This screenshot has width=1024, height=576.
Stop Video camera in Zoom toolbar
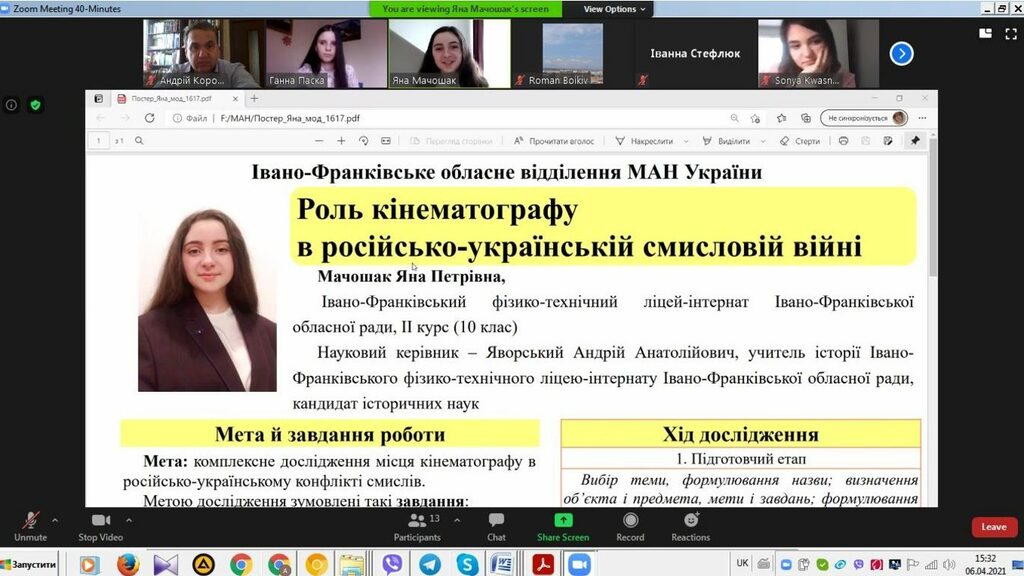pos(100,526)
